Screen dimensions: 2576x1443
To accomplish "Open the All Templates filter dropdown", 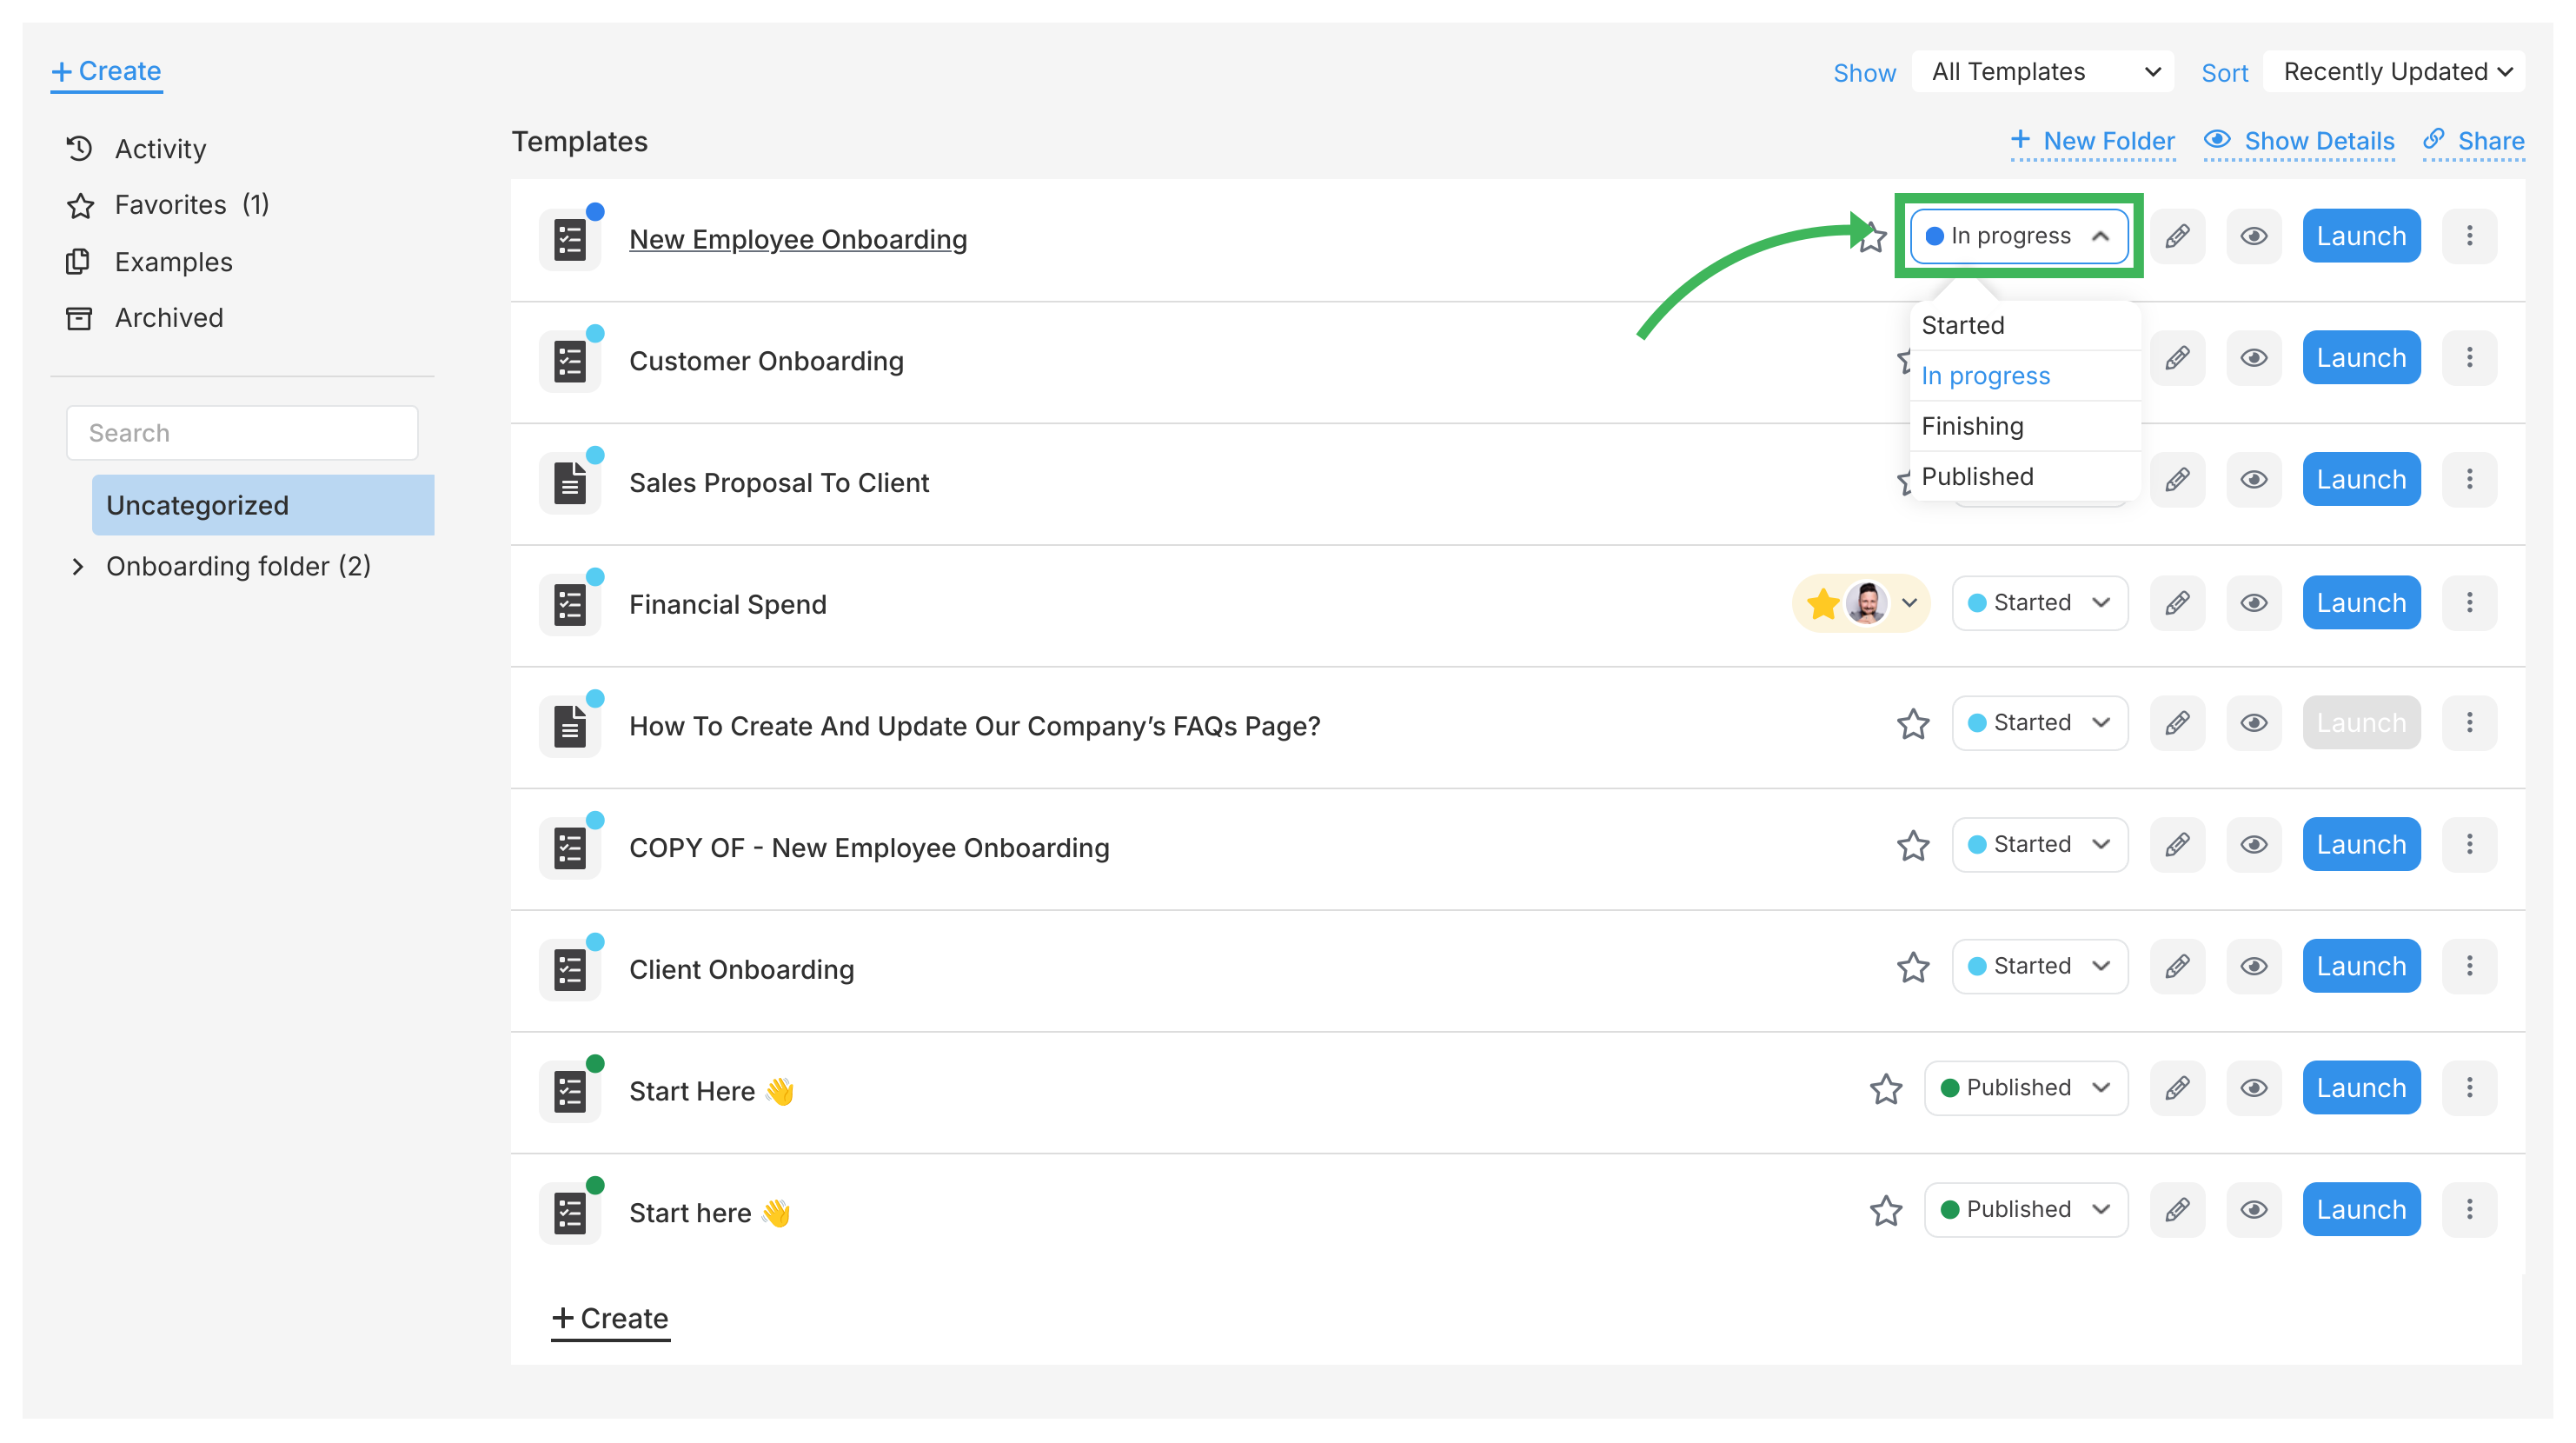I will point(2042,71).
